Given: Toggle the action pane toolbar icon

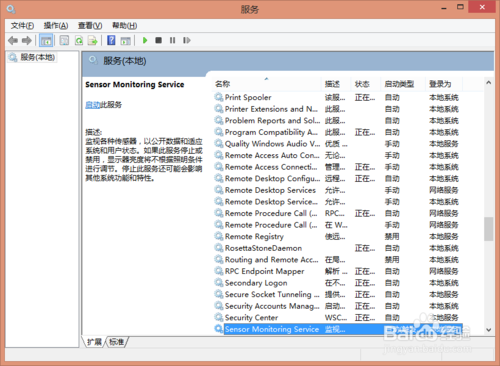Looking at the screenshot, I should point(126,41).
